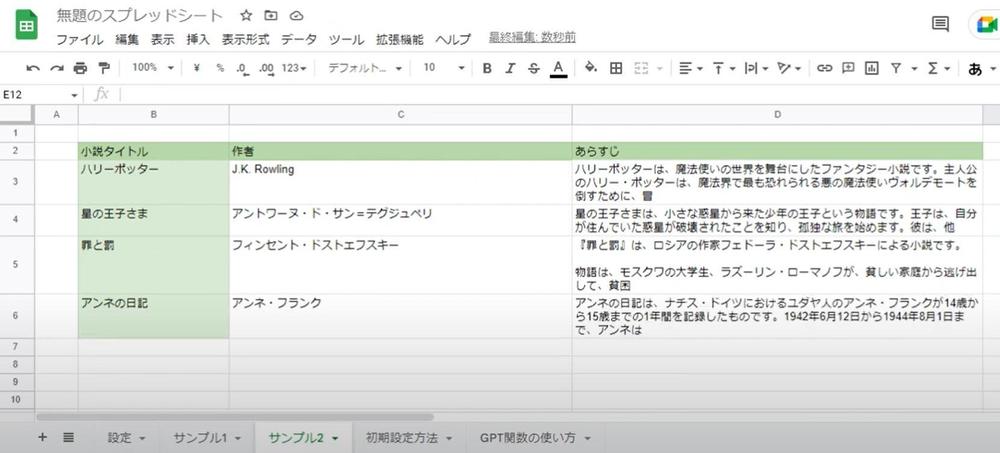The height and width of the screenshot is (453, 1000).
Task: Open the 123 number format dropdown
Action: (294, 68)
